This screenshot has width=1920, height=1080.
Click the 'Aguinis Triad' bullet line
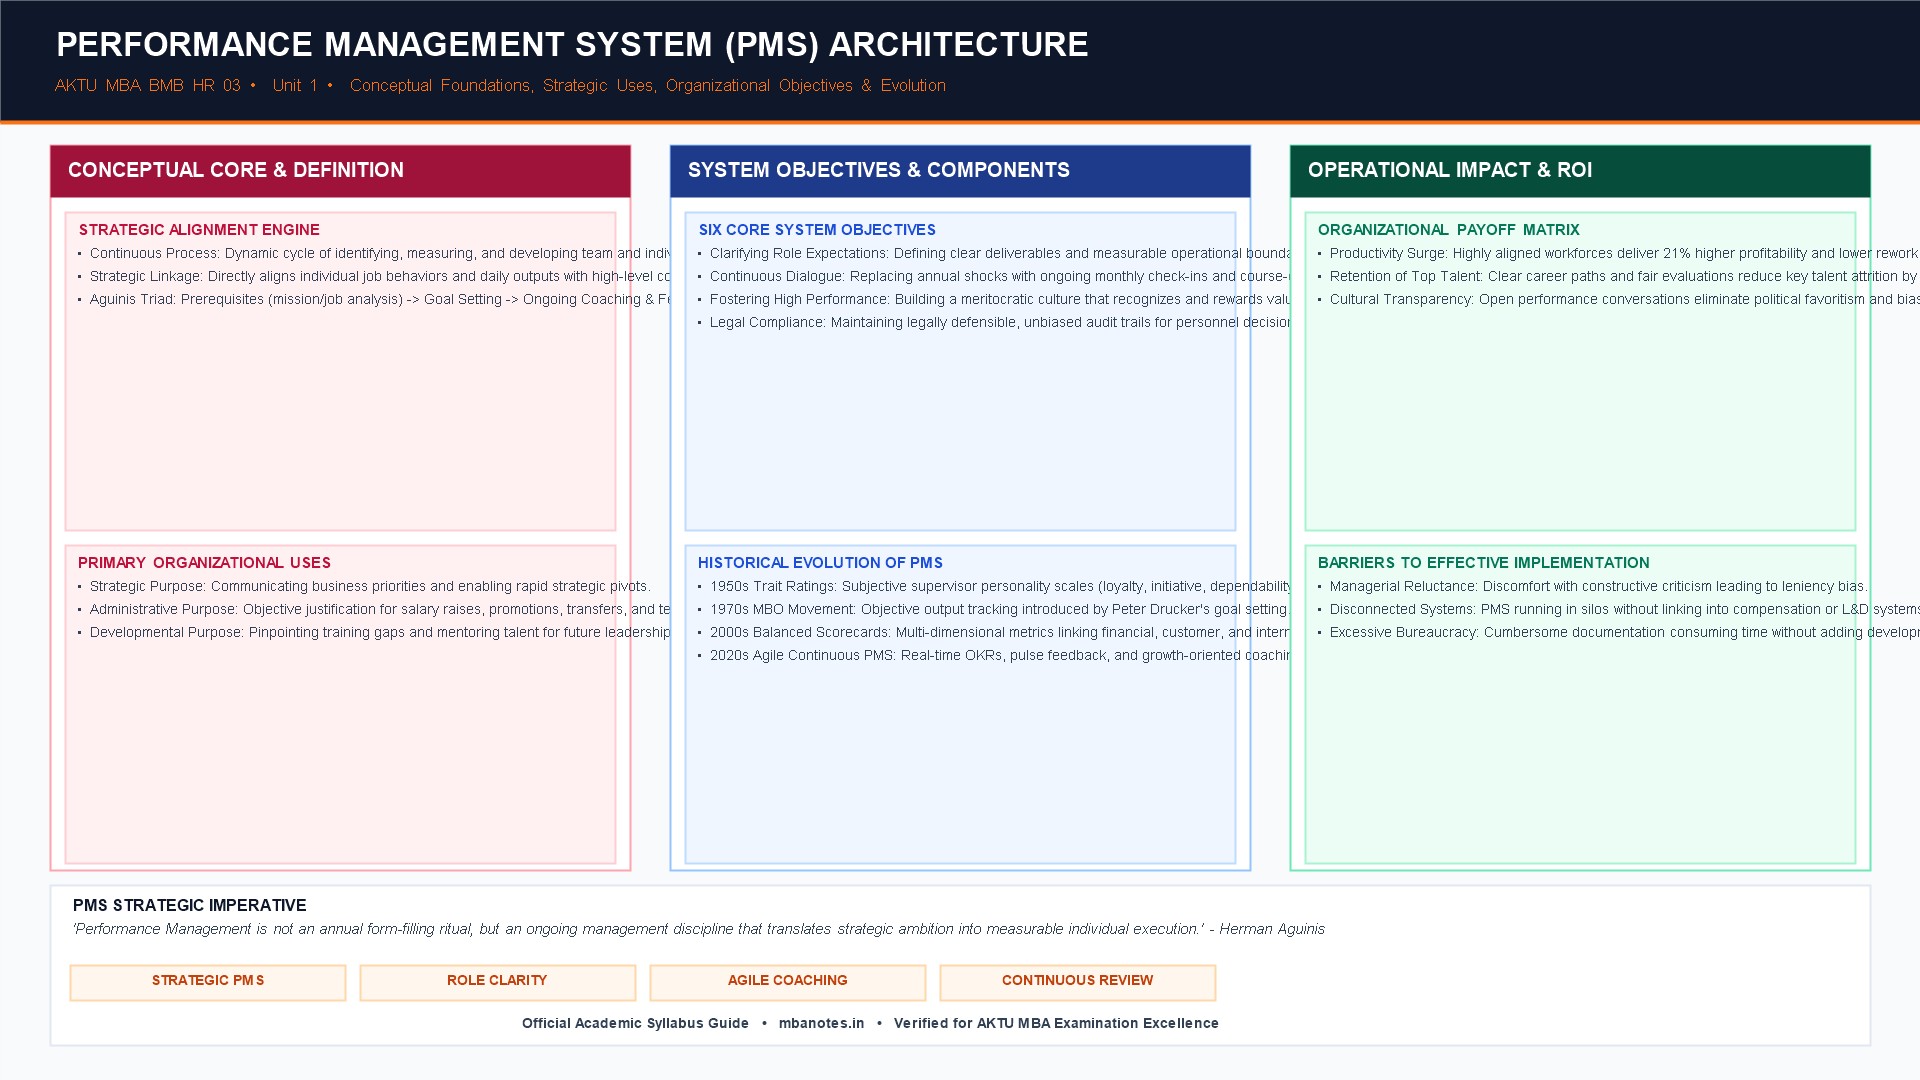coord(373,300)
